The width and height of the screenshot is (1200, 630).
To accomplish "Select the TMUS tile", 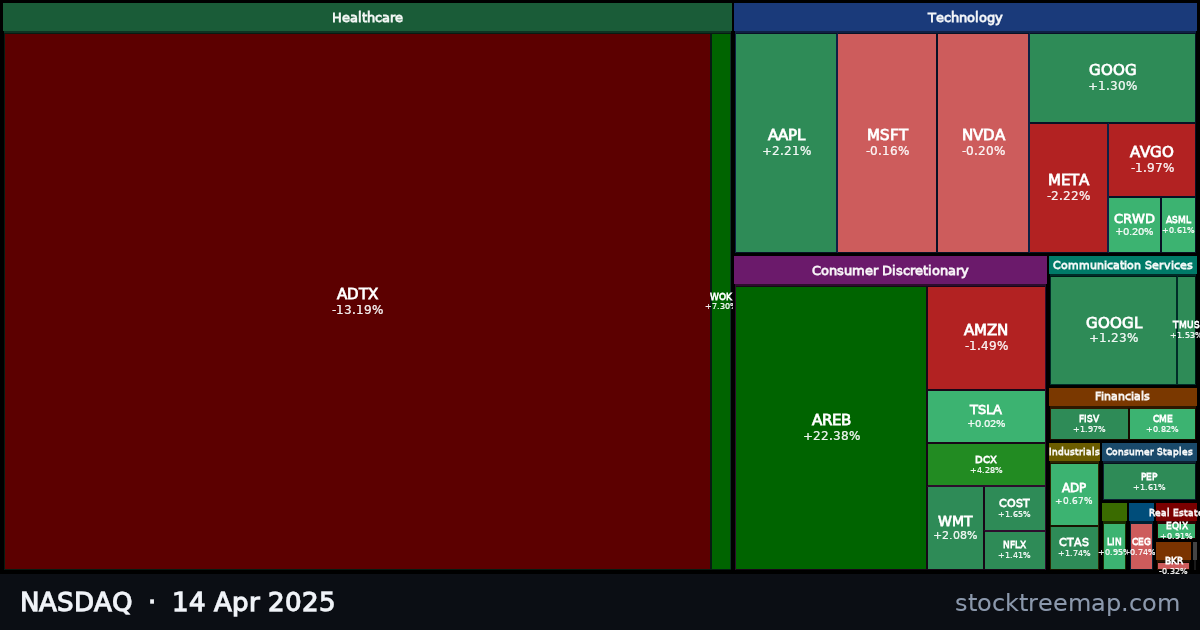I will pos(1186,330).
